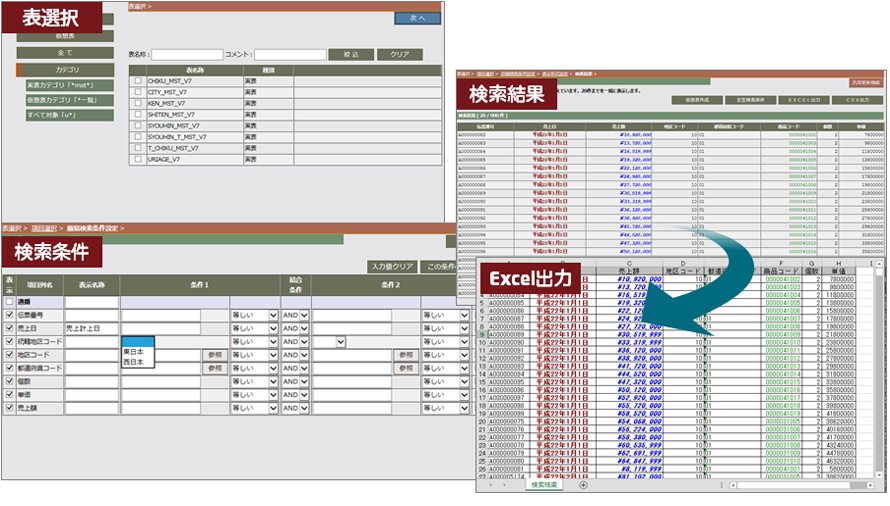Image resolution: width=890 pixels, height=506 pixels.
Task: Toggle the 個数 display checkbox
Action: [9, 381]
